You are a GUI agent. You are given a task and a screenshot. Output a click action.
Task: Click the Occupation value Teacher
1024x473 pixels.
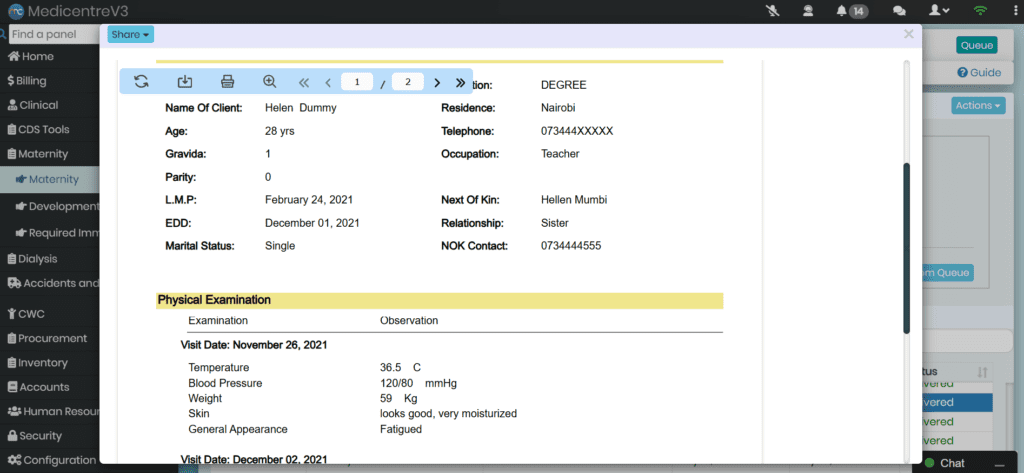click(560, 154)
